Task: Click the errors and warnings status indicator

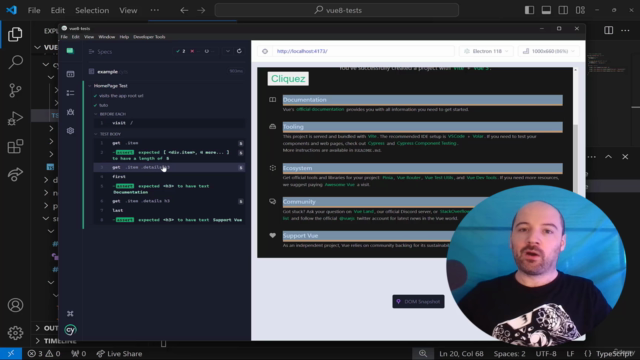Action: [44, 353]
